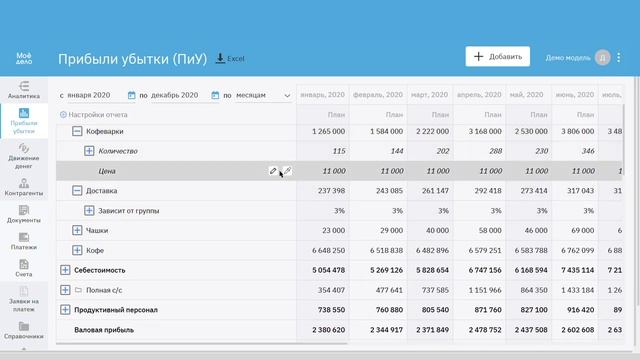Expand the Кофе row
640x360 pixels.
click(77, 250)
